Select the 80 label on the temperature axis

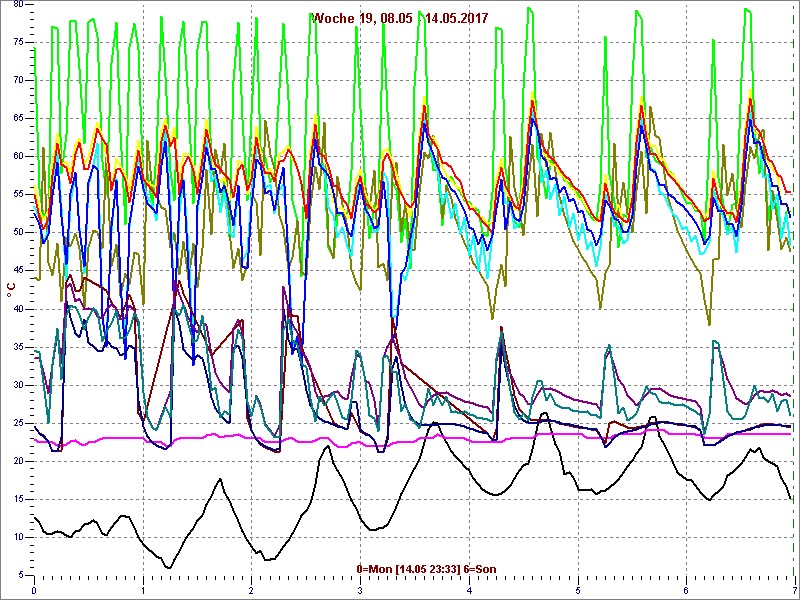tap(18, 4)
